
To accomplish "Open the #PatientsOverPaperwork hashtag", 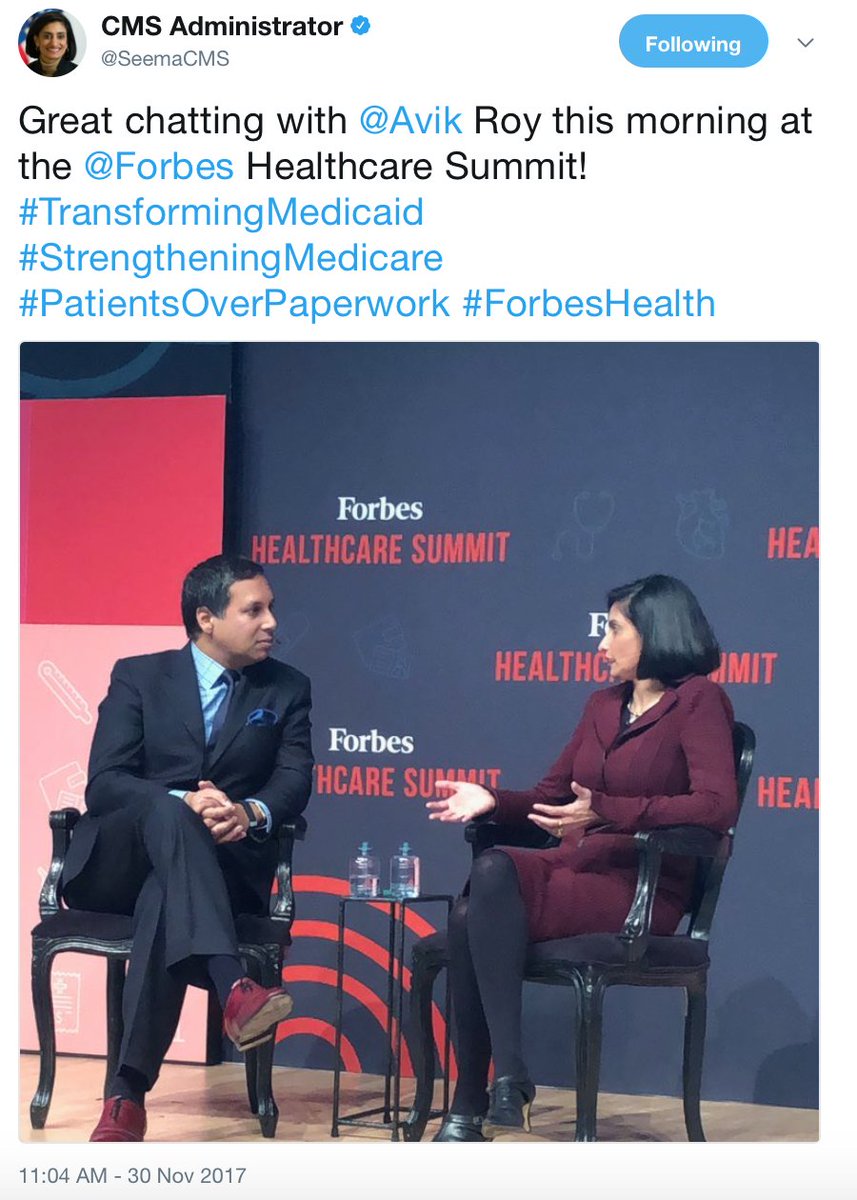I will [235, 304].
